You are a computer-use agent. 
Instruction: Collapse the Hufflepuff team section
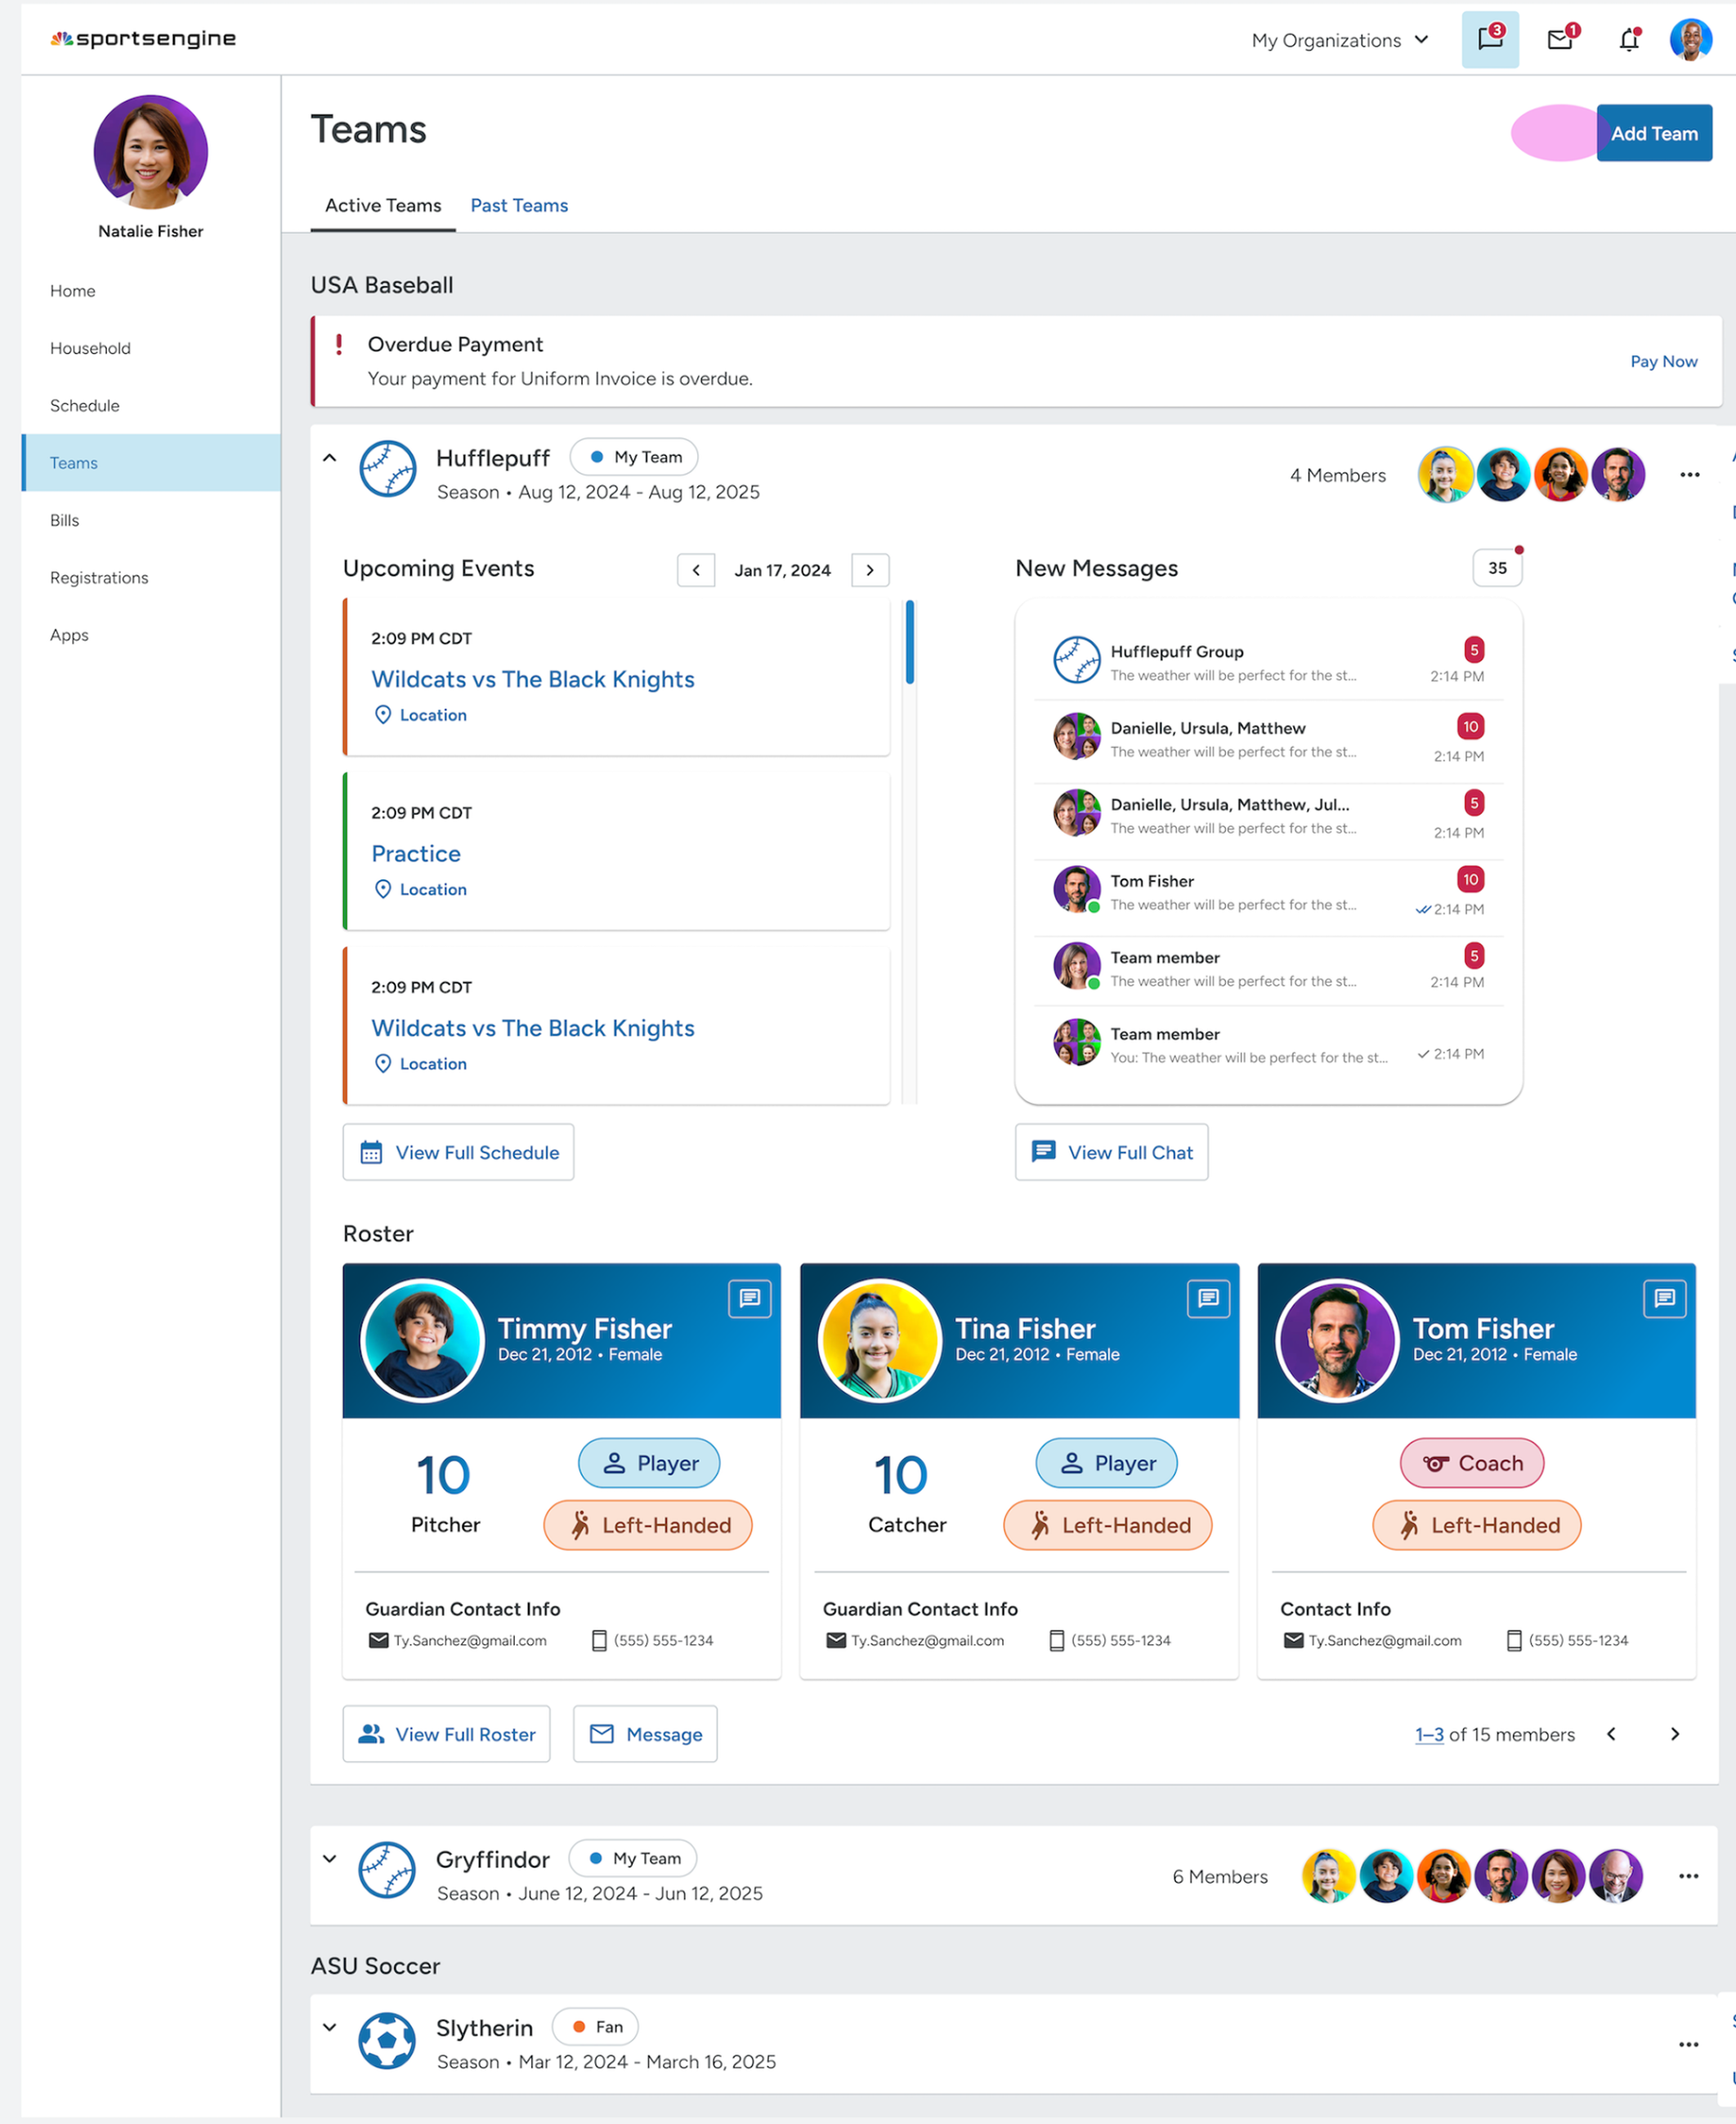(329, 458)
